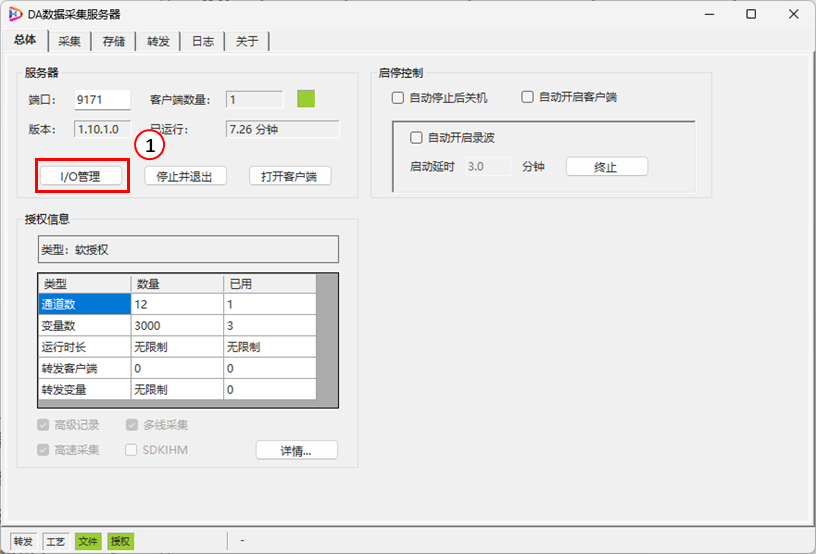
Task: Select the 变量数 row cell
Action: [x=84, y=326]
